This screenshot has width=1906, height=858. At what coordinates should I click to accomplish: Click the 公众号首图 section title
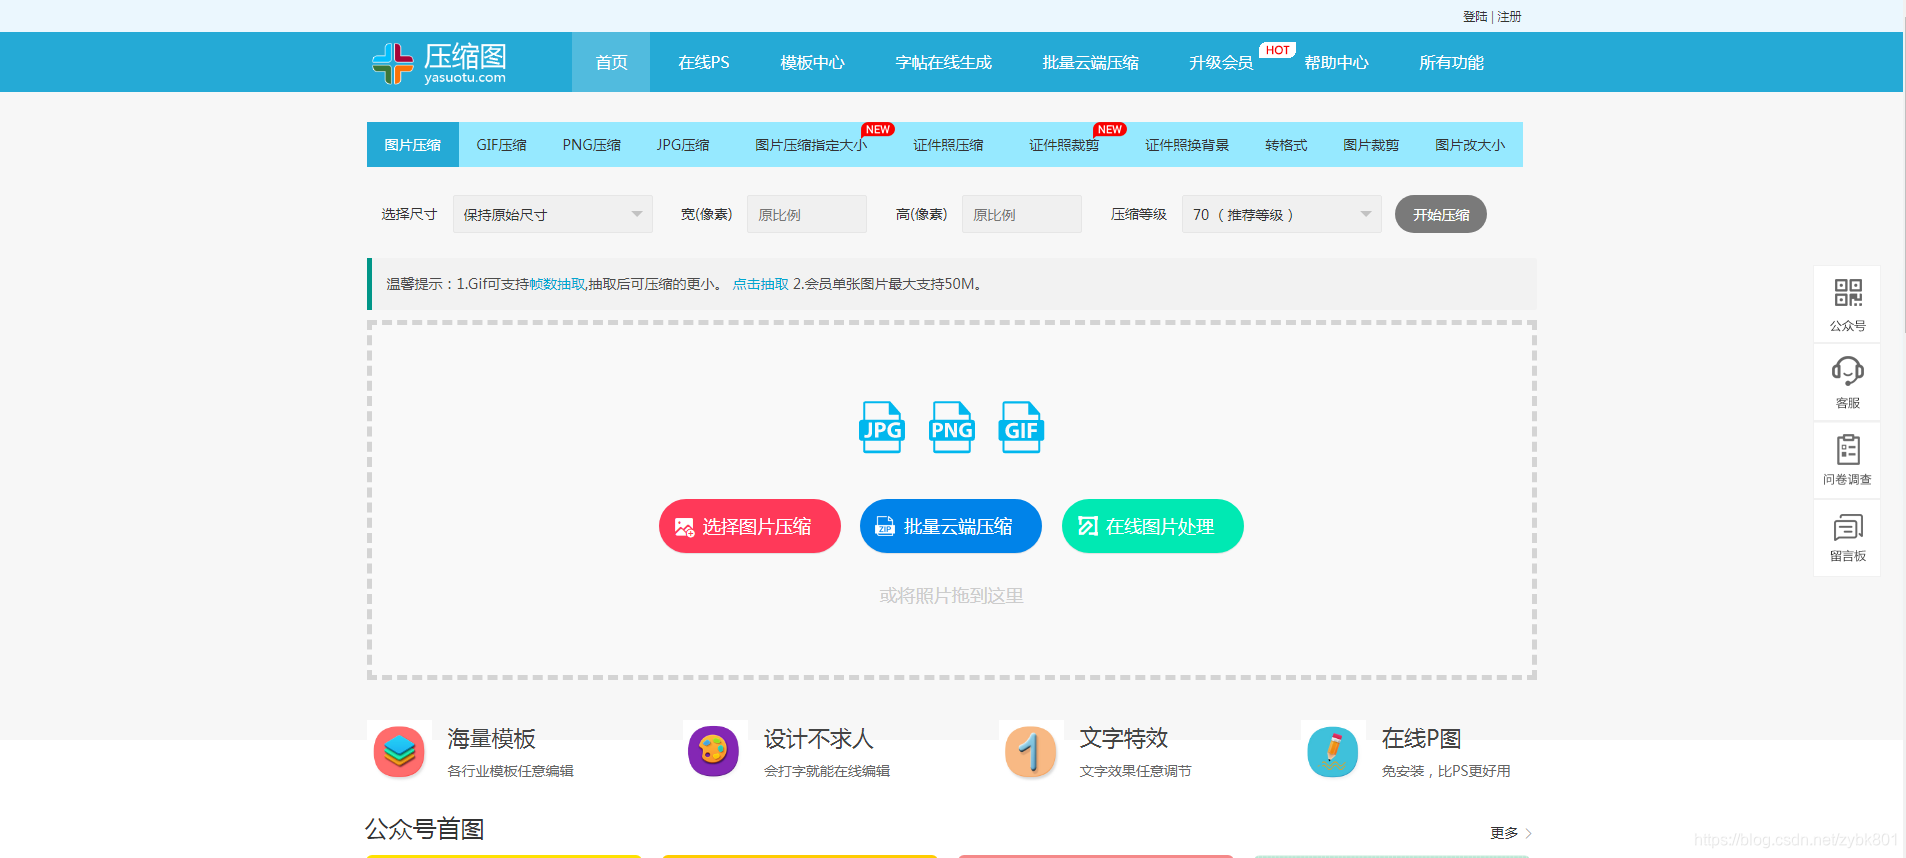click(x=425, y=829)
